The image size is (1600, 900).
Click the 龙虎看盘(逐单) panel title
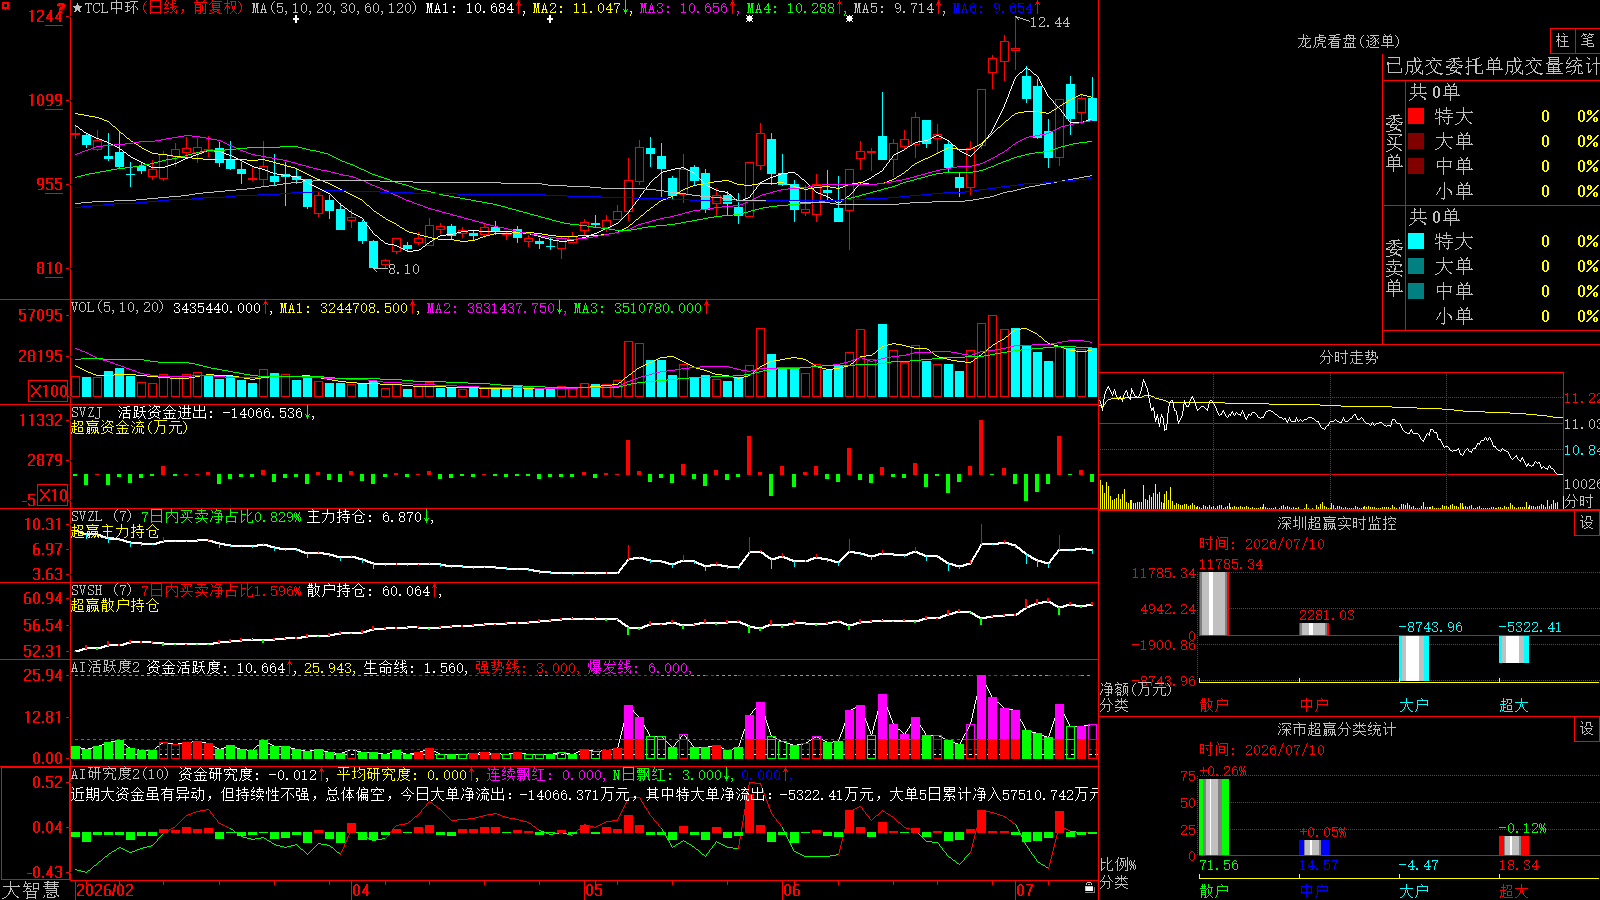point(1348,41)
